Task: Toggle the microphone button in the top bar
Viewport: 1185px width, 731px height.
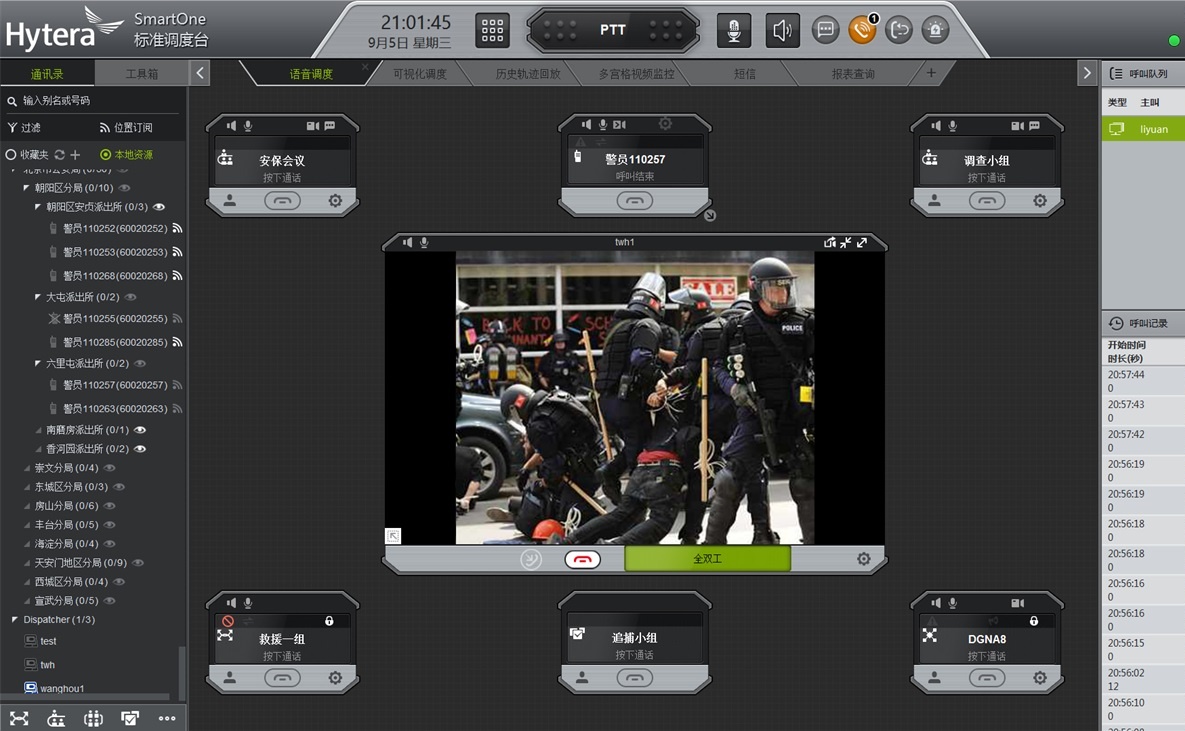Action: (733, 31)
